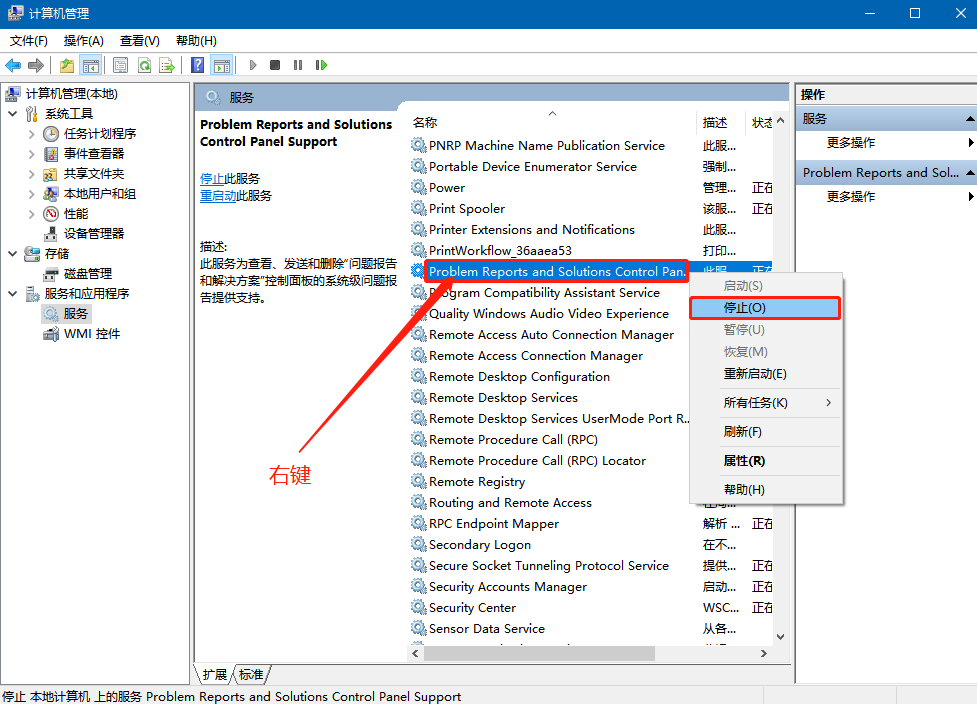
Task: Open help using the question mark icon
Action: point(197,64)
